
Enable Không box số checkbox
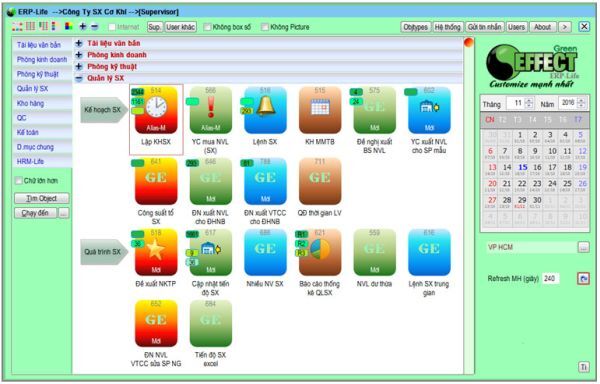tap(207, 27)
